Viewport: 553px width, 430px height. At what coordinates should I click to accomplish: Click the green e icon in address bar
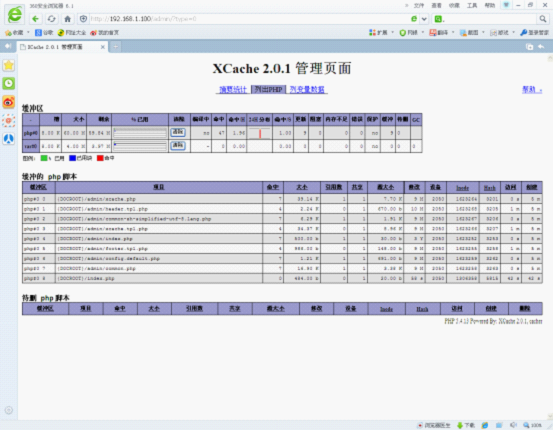(414, 19)
